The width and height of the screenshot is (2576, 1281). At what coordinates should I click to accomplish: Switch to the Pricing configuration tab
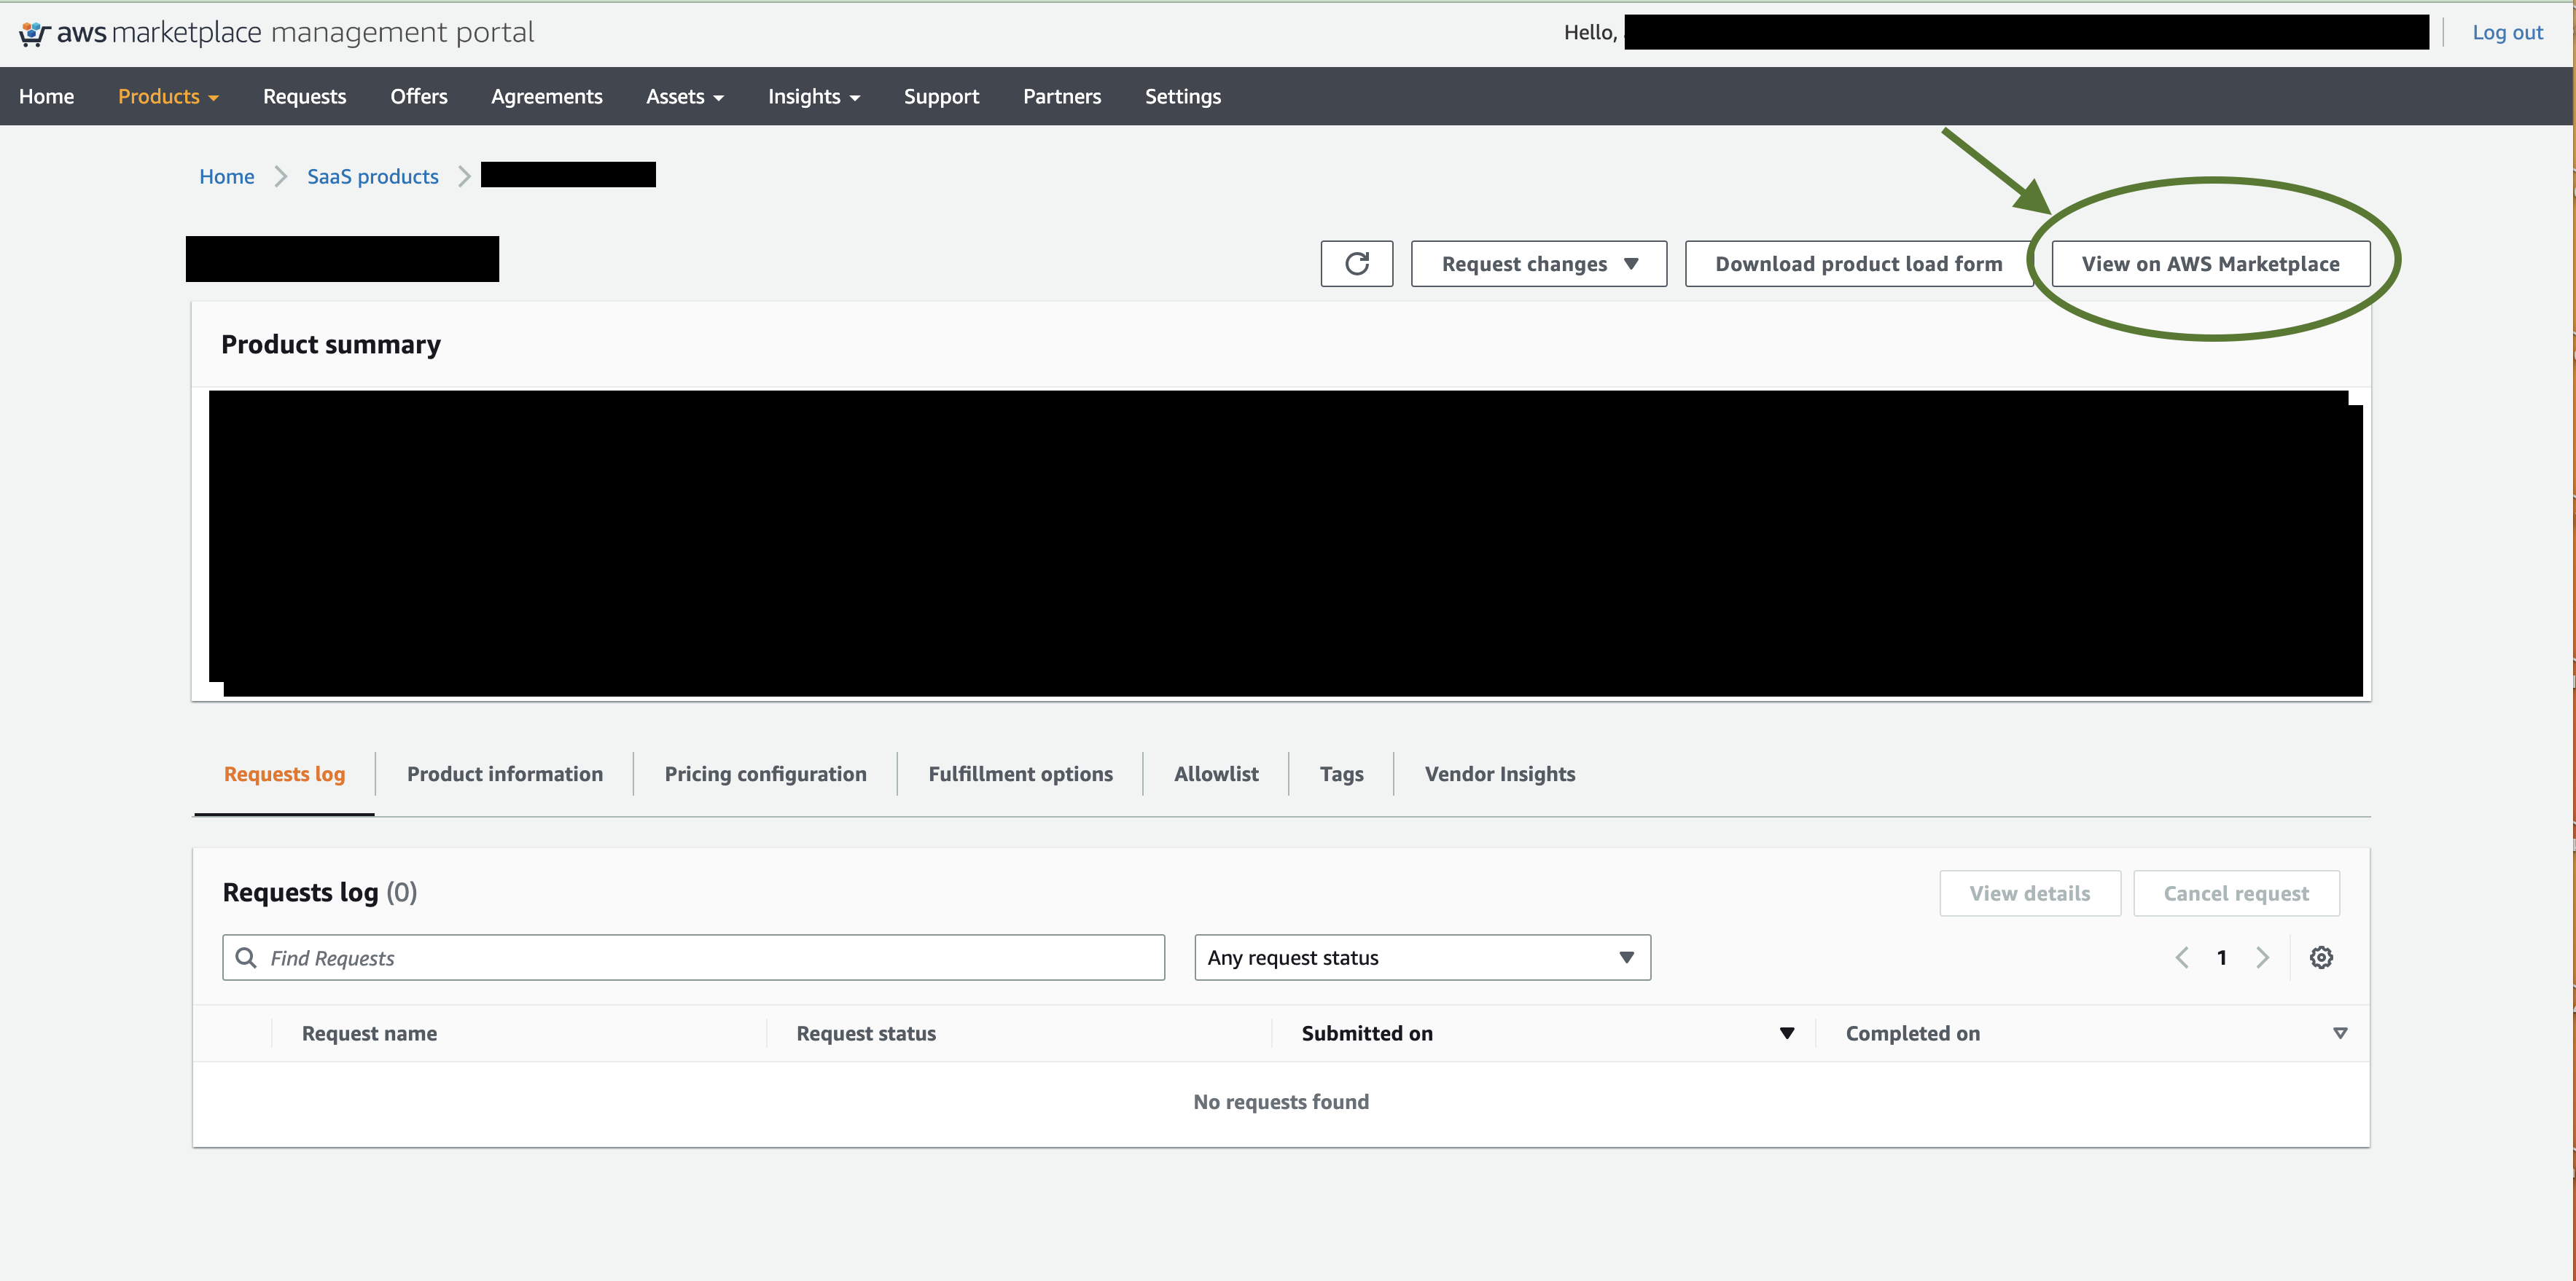pos(765,774)
